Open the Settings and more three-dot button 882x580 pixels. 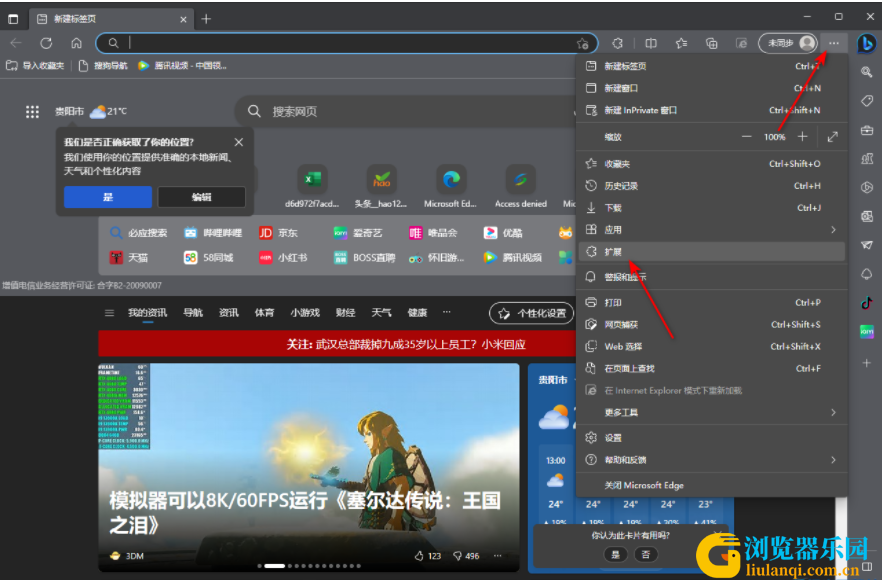tap(834, 43)
